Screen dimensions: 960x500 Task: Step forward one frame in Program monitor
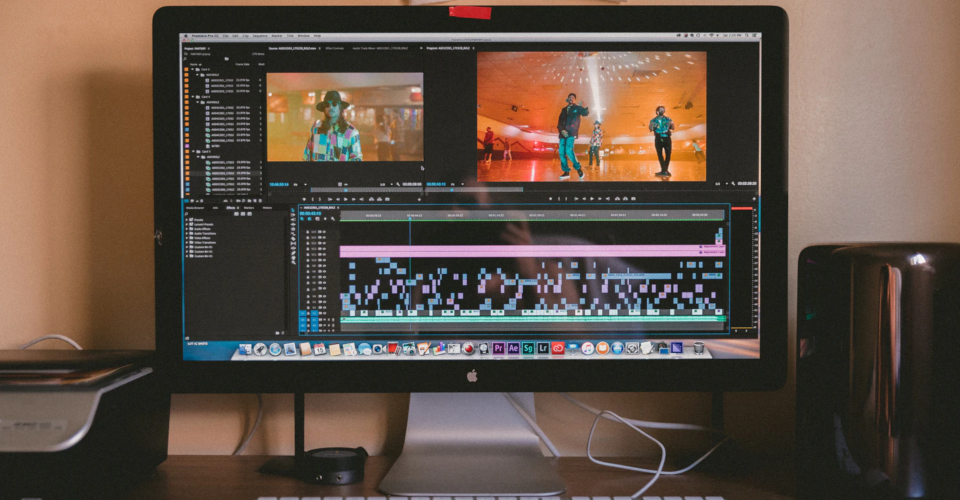(x=600, y=198)
